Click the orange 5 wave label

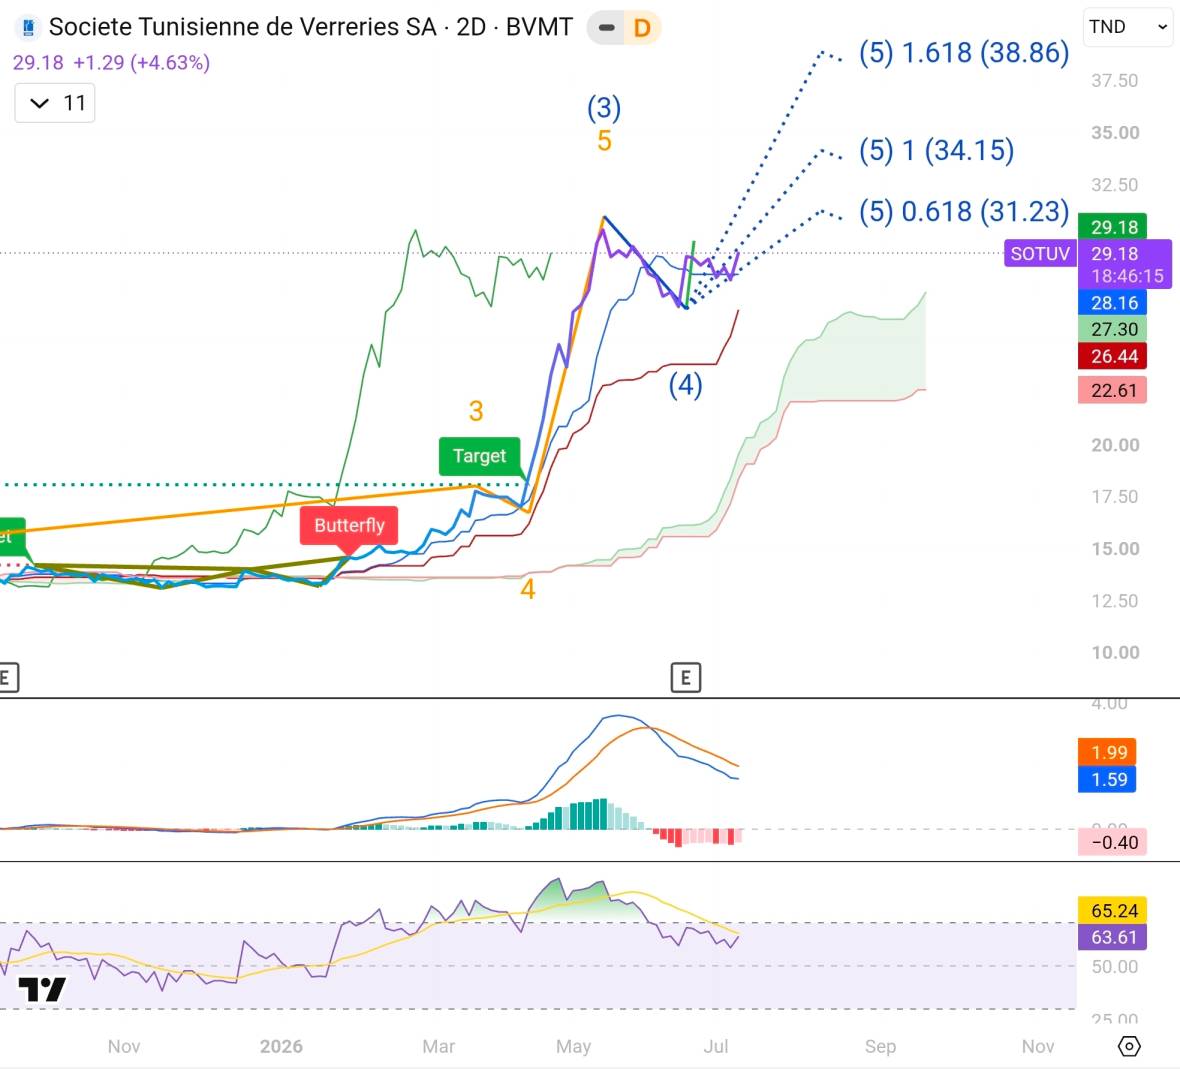(x=604, y=141)
